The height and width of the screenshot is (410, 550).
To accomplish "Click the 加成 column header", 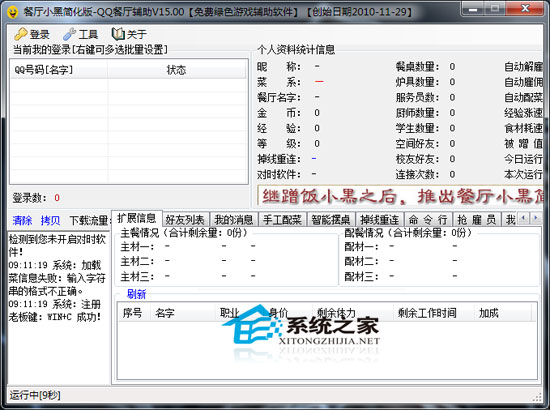I will point(502,313).
